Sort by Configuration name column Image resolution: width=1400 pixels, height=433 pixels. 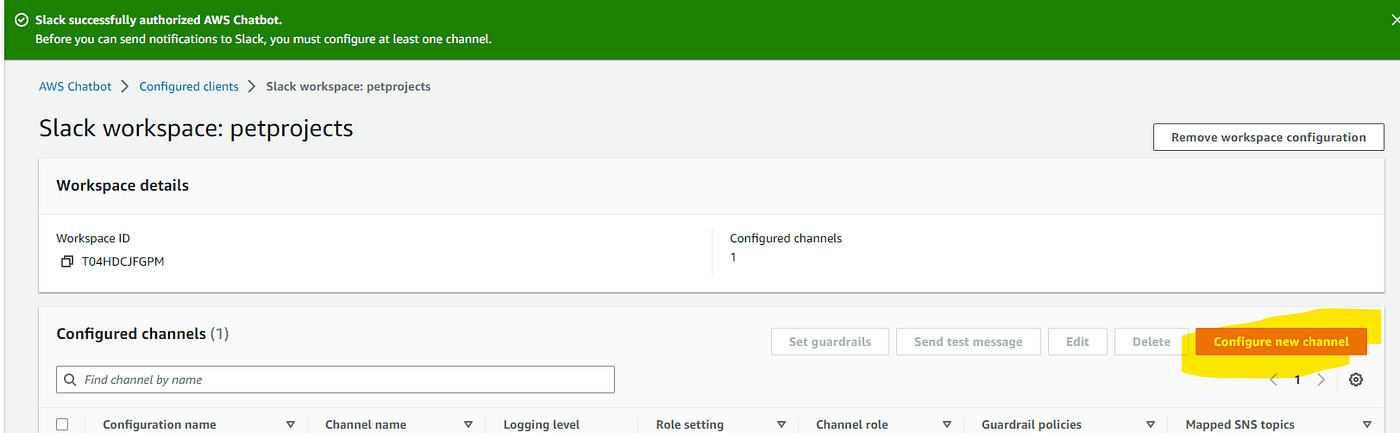pyautogui.click(x=290, y=425)
